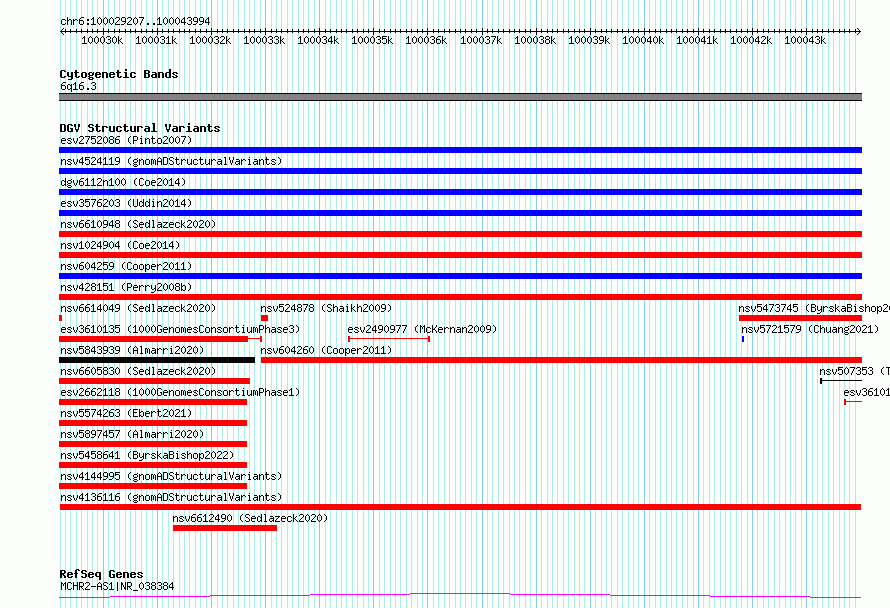The image size is (890, 608).
Task: Click the 100033k ruler tick label
Action: [x=264, y=41]
